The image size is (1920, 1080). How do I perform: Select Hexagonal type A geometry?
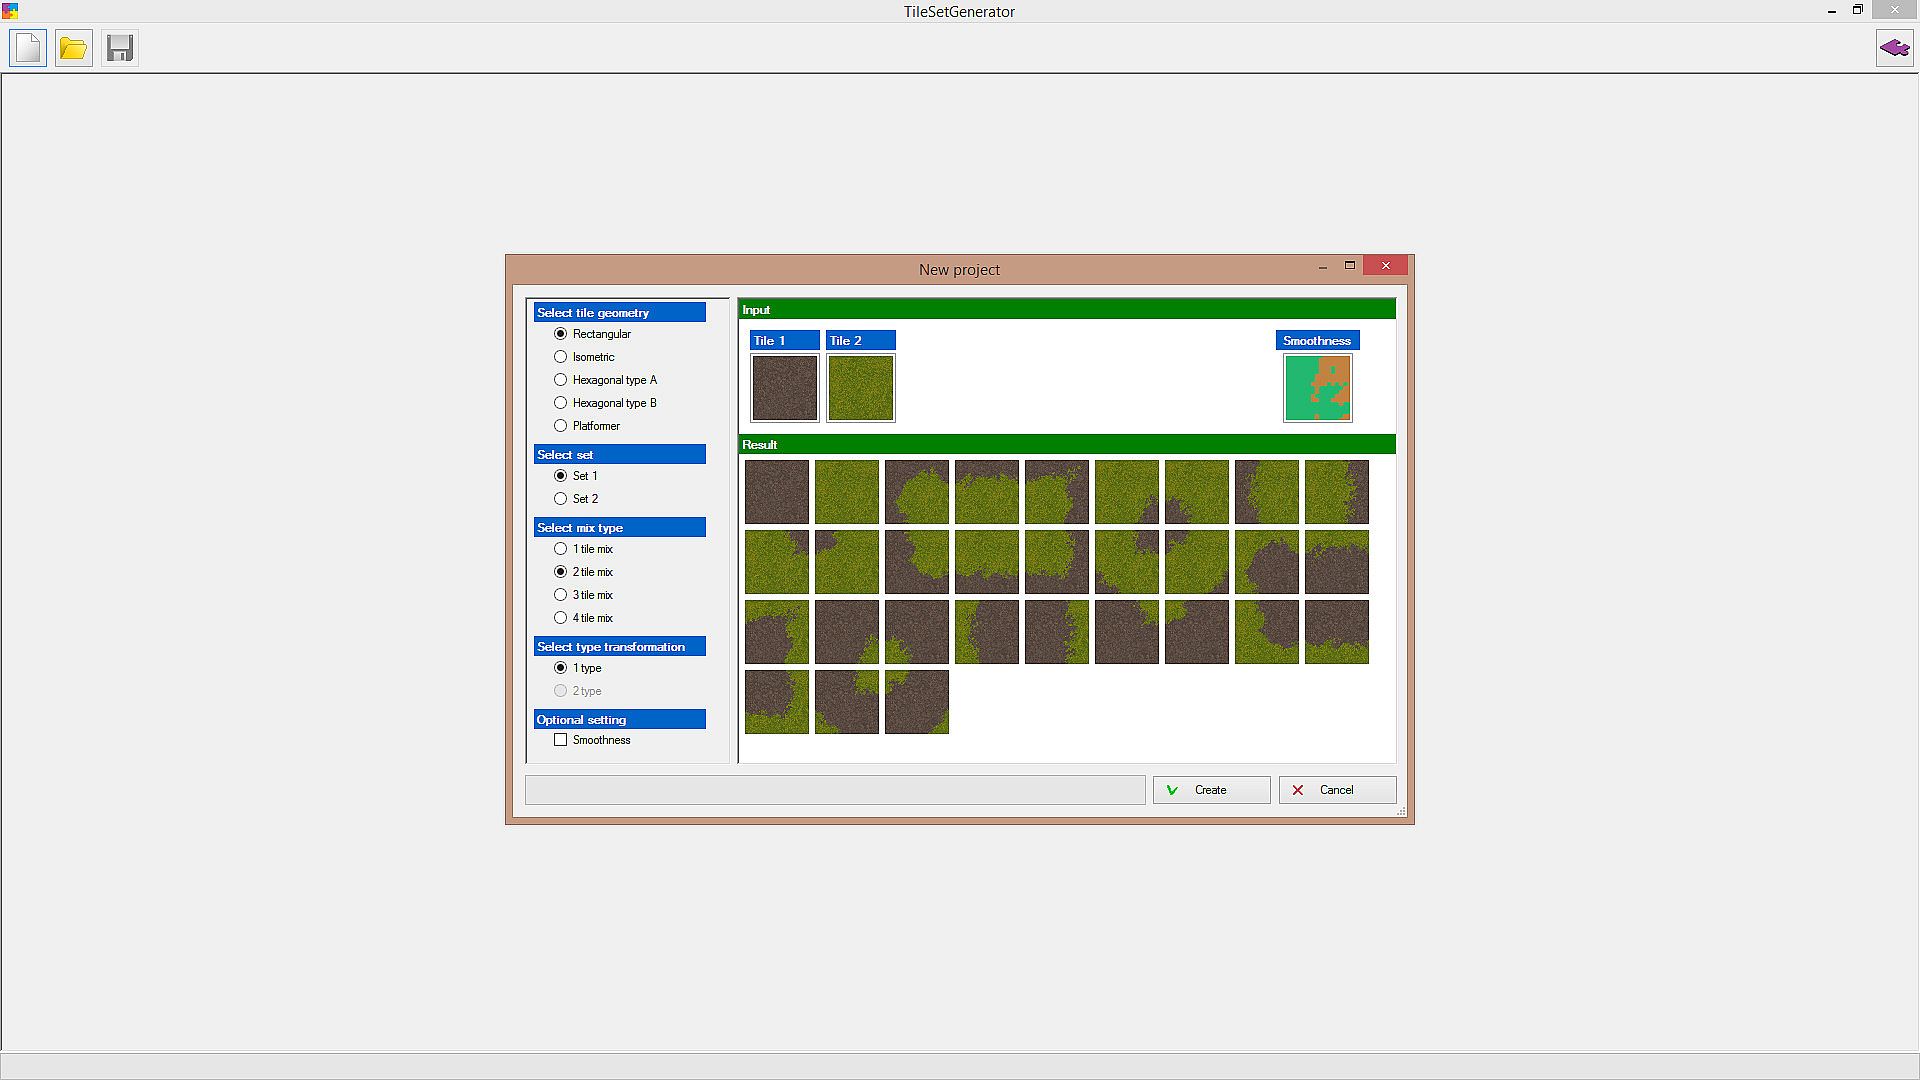point(561,380)
